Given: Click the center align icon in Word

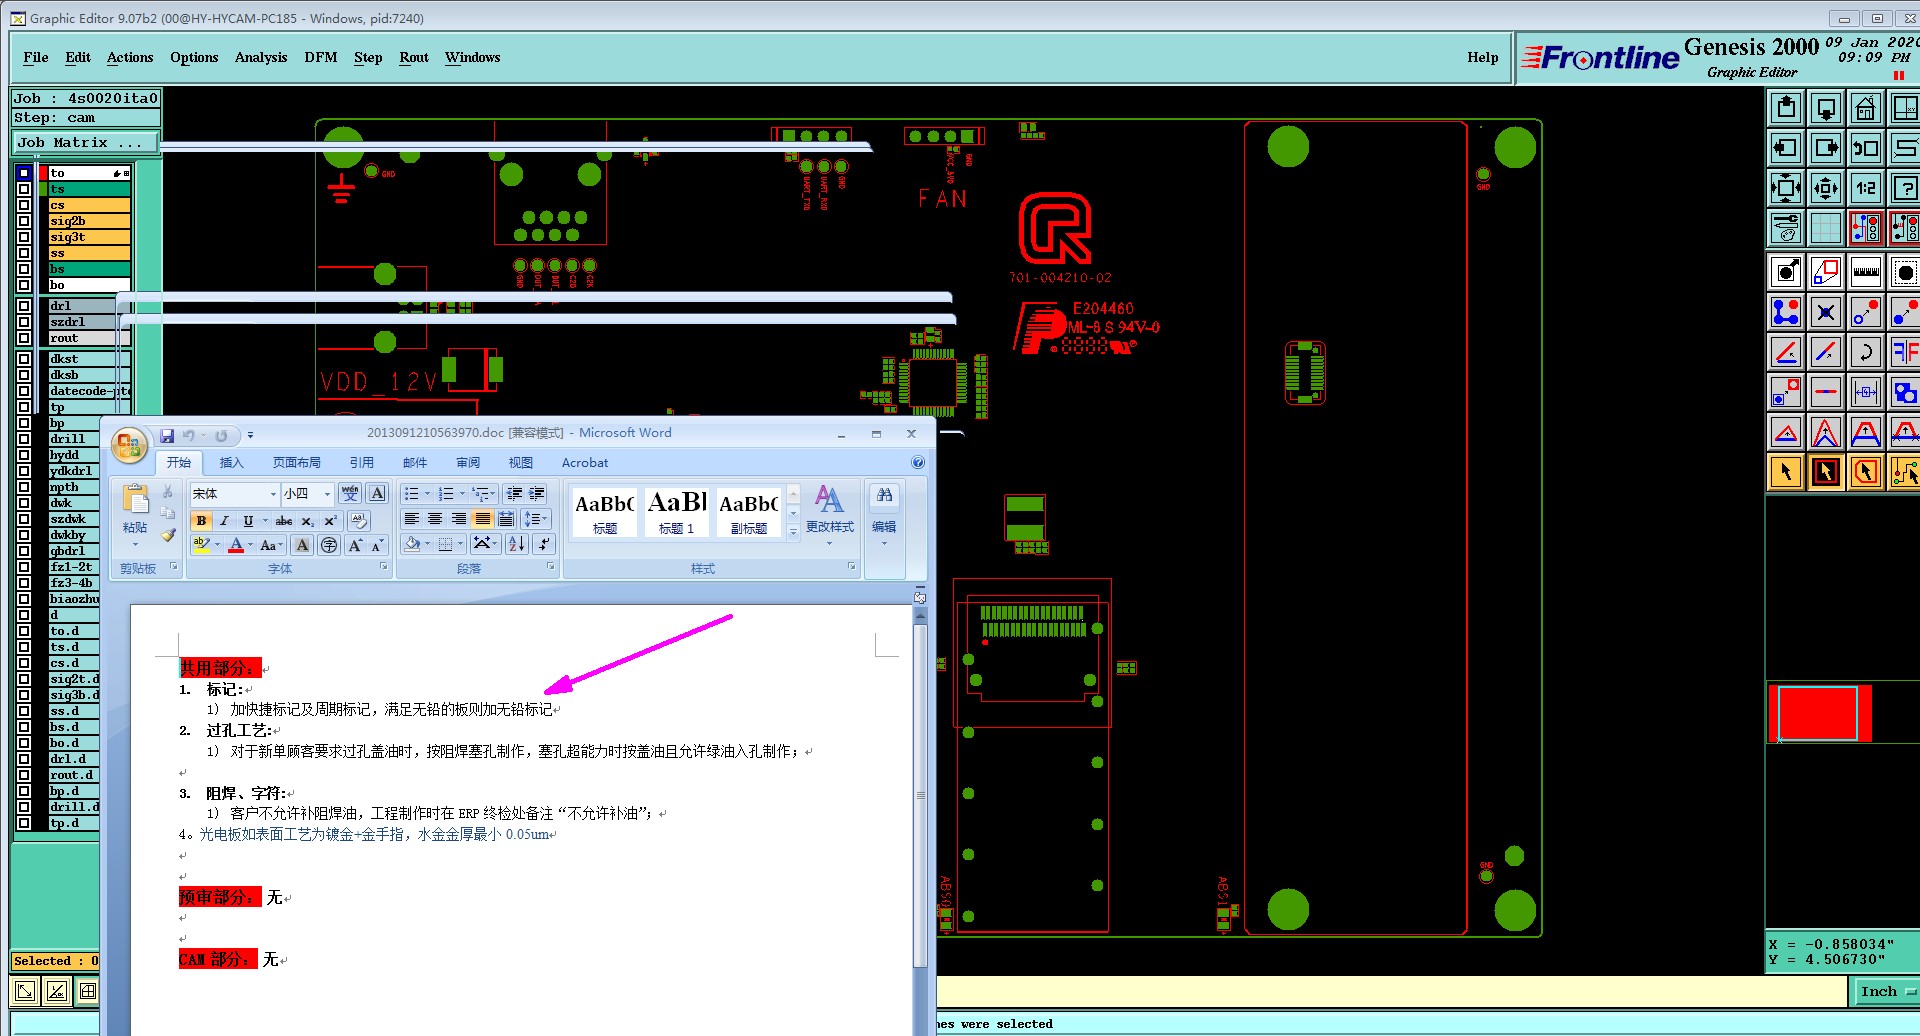Looking at the screenshot, I should [435, 518].
